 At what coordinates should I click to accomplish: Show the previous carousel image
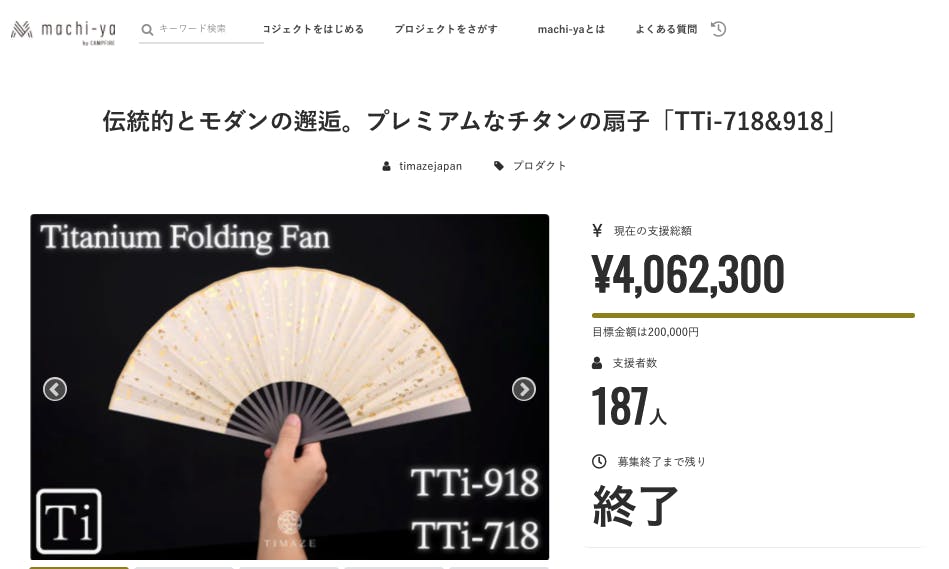coord(55,389)
